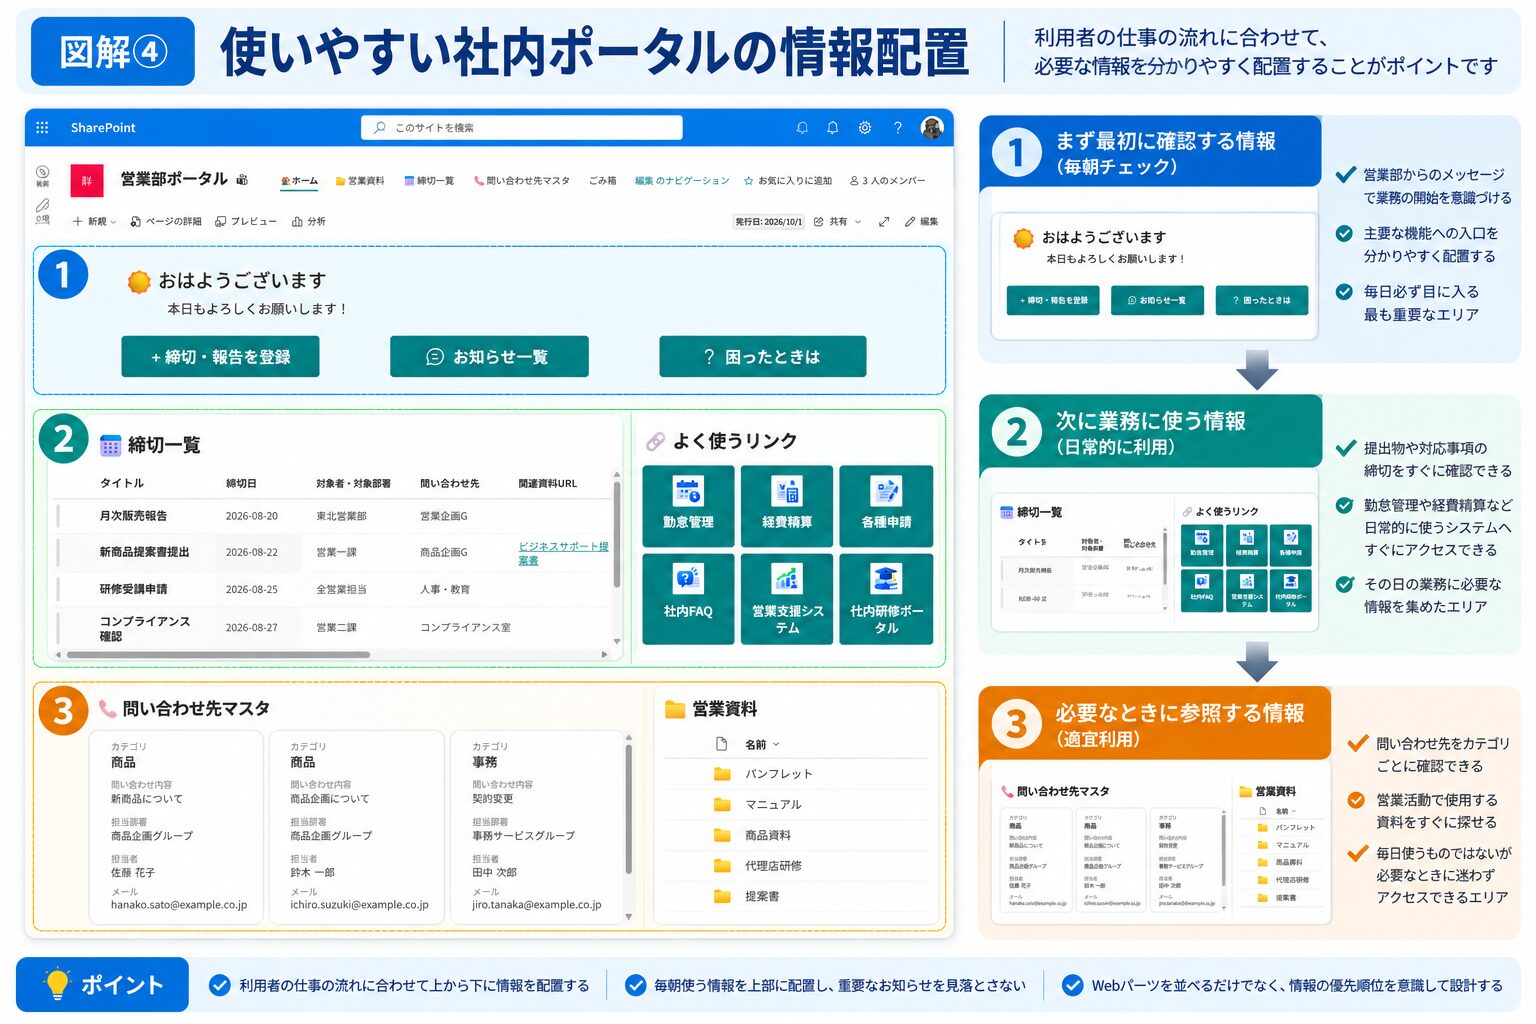Open the large 各種申請 link tile
This screenshot has height=1024, width=1536.
click(x=886, y=506)
